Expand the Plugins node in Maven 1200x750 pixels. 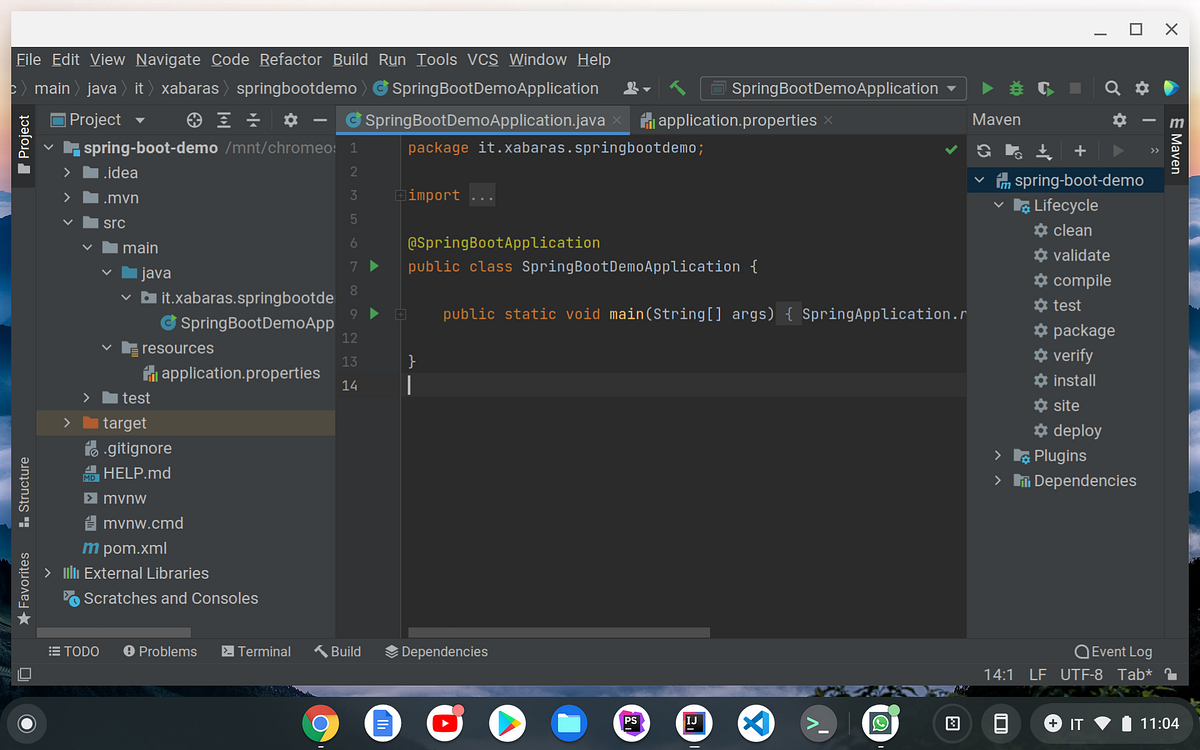tap(998, 455)
